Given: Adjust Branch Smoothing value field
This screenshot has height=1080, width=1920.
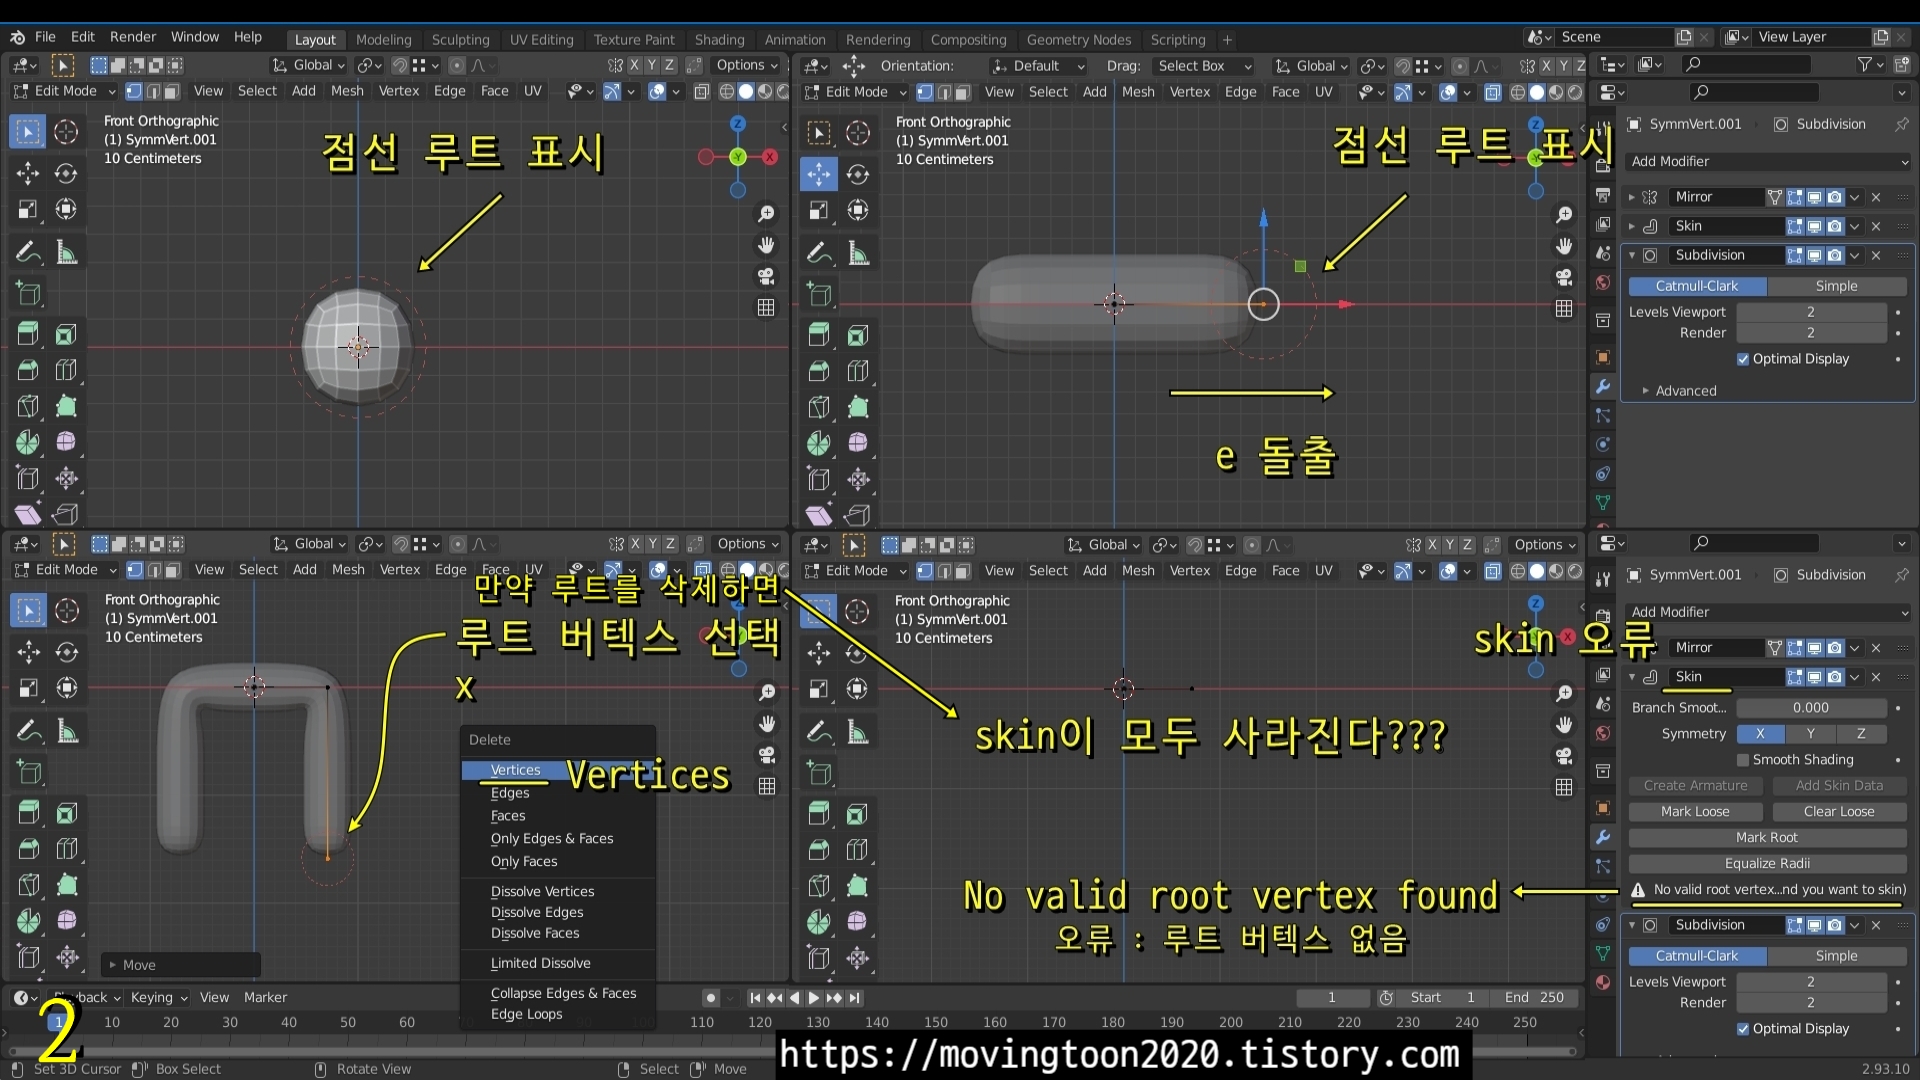Looking at the screenshot, I should [x=1811, y=708].
